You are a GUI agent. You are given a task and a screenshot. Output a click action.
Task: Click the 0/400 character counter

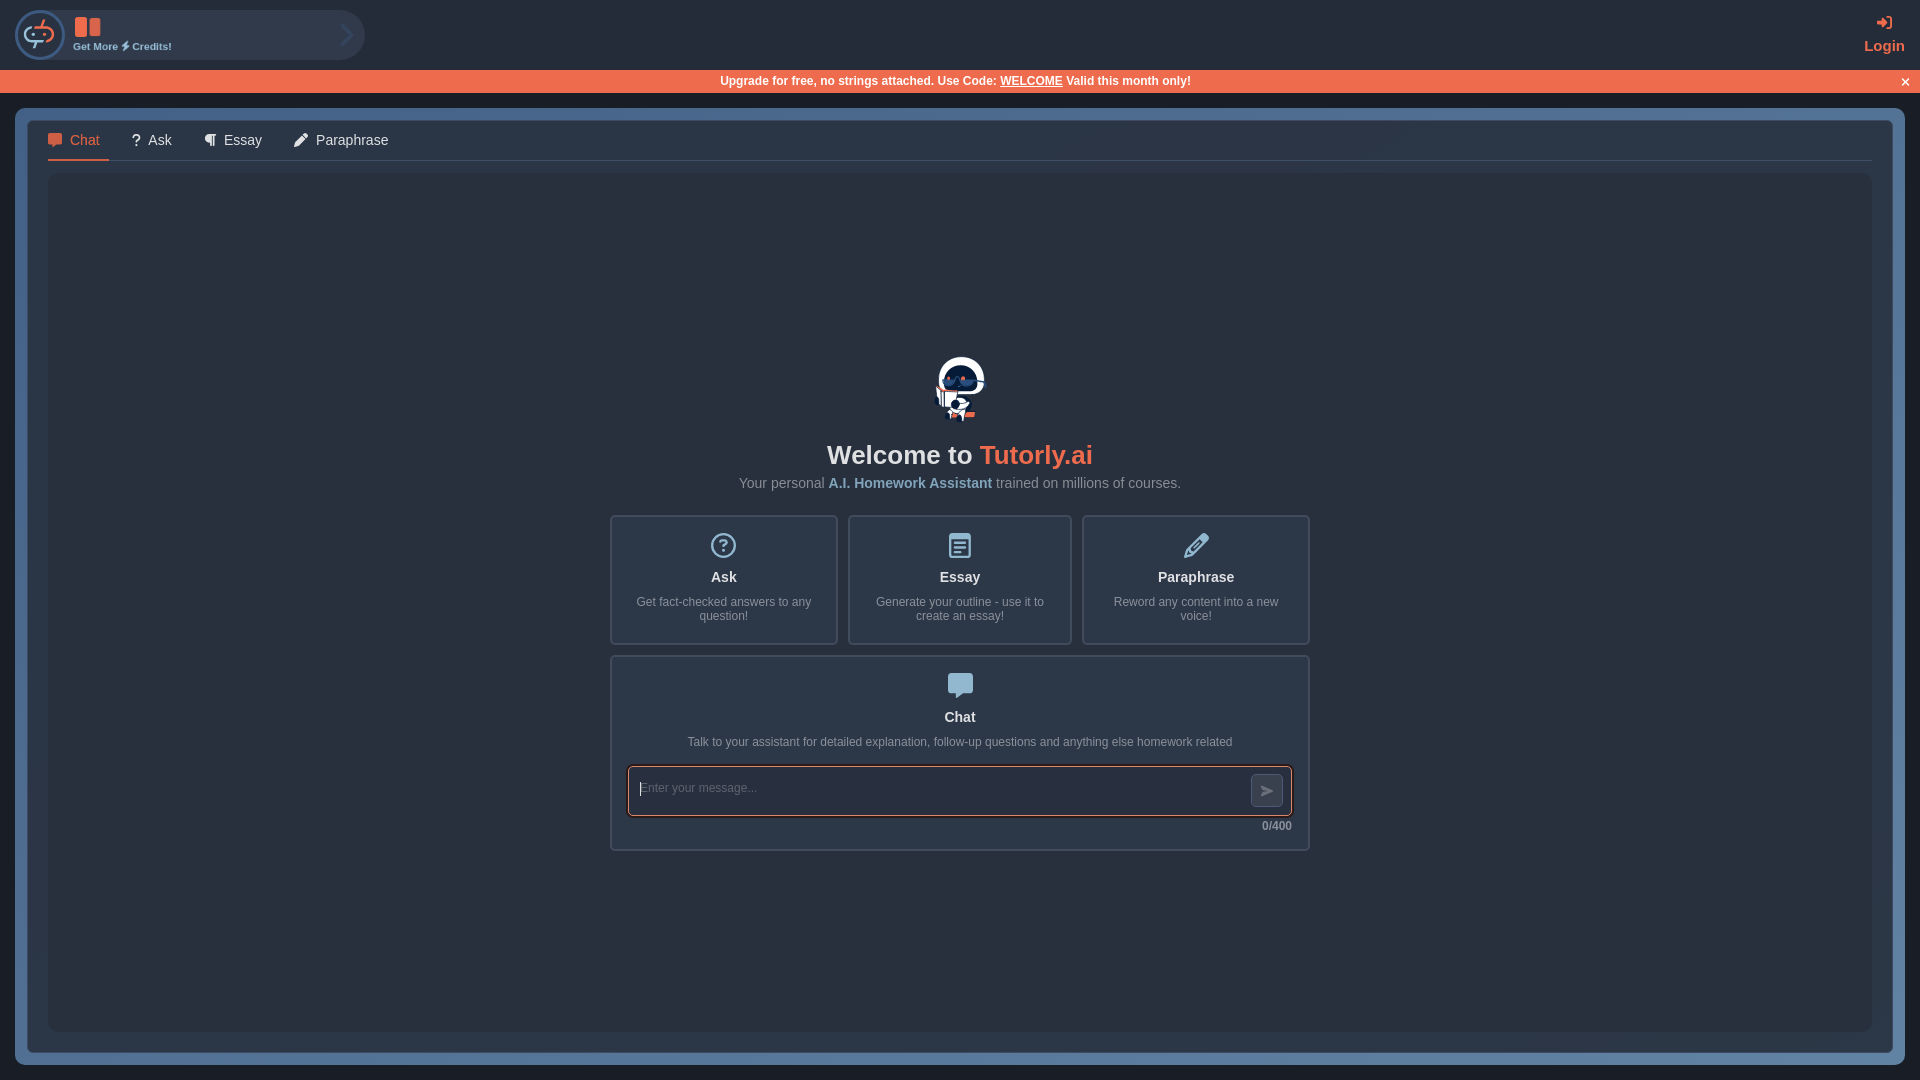pyautogui.click(x=1277, y=826)
